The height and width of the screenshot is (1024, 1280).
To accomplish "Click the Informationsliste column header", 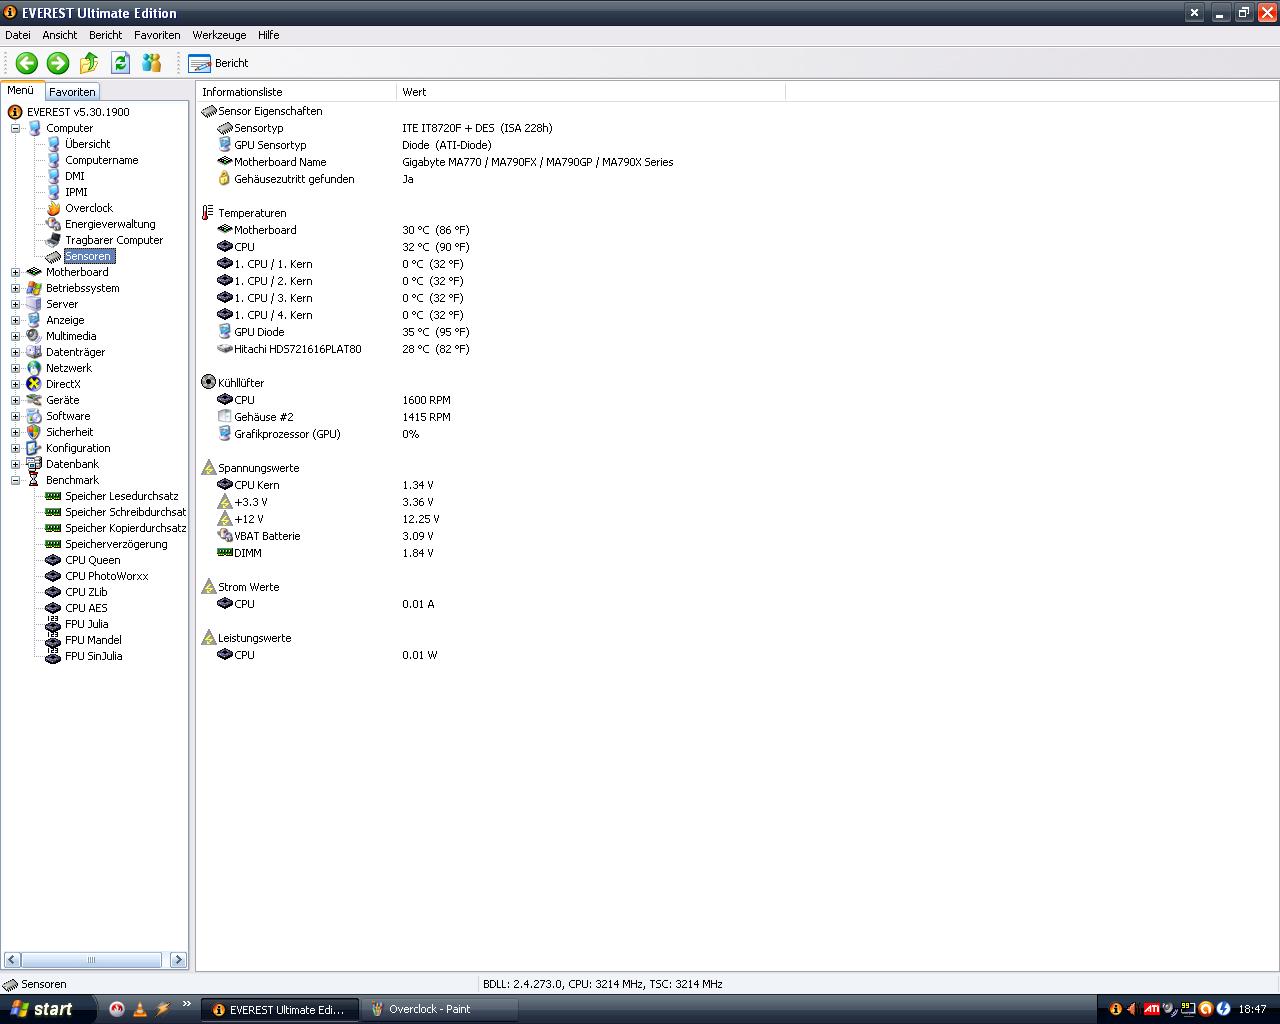I will [296, 92].
